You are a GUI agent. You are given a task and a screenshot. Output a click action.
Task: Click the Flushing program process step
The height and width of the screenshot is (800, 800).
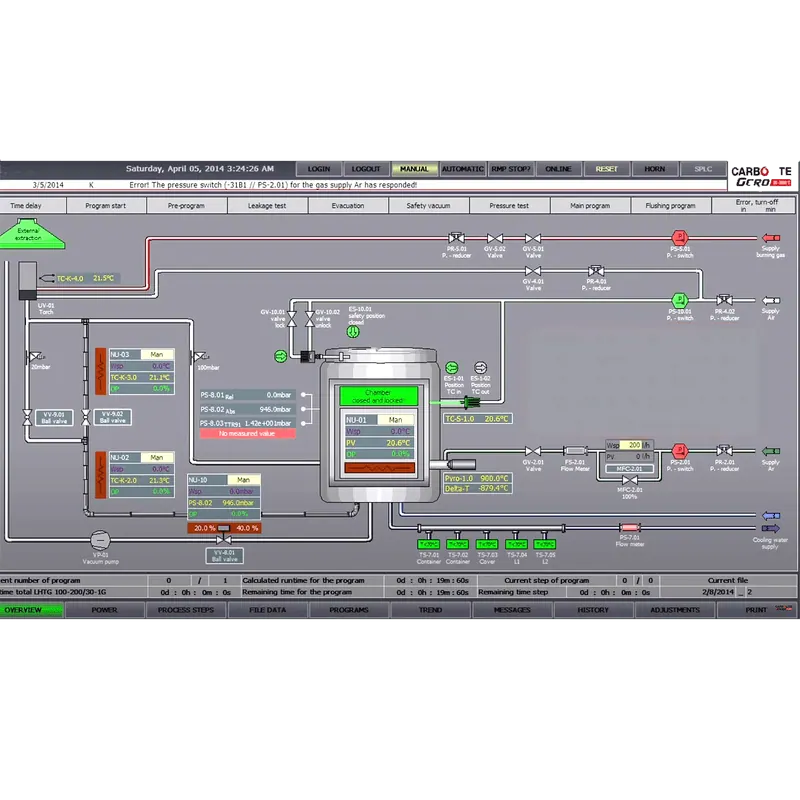click(670, 206)
